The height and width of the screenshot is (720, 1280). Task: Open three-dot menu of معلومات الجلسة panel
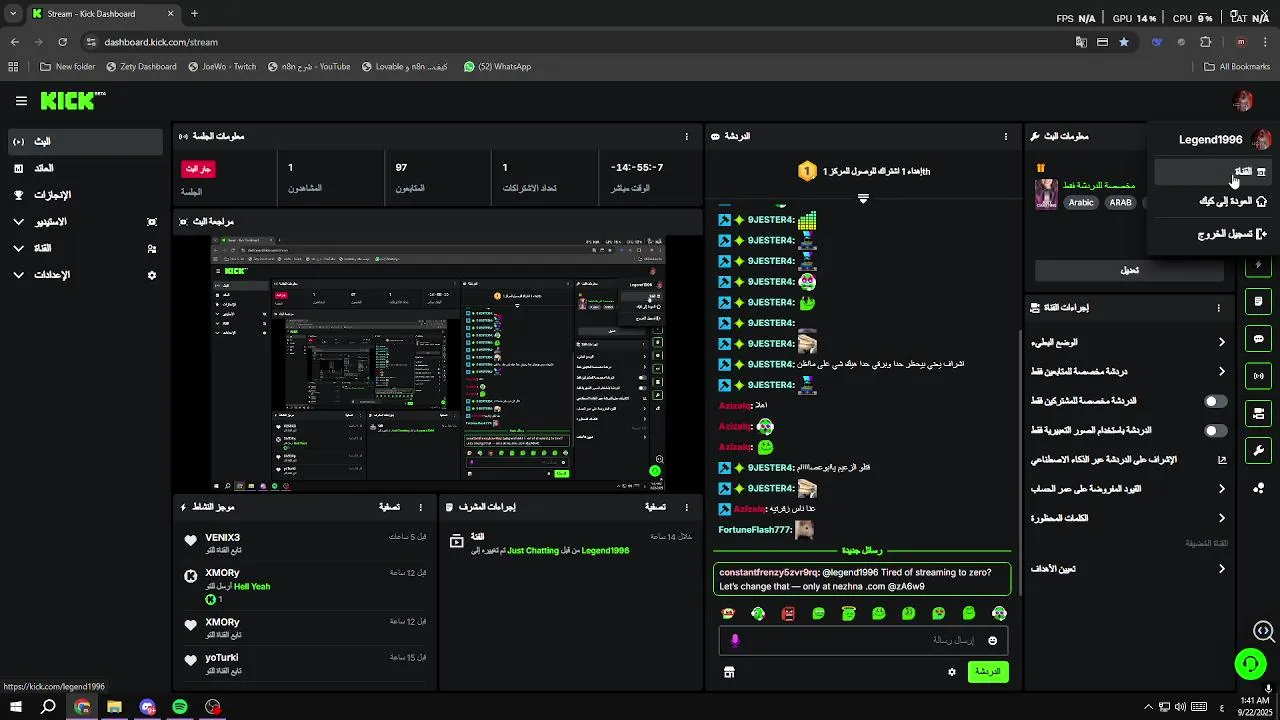pos(686,136)
